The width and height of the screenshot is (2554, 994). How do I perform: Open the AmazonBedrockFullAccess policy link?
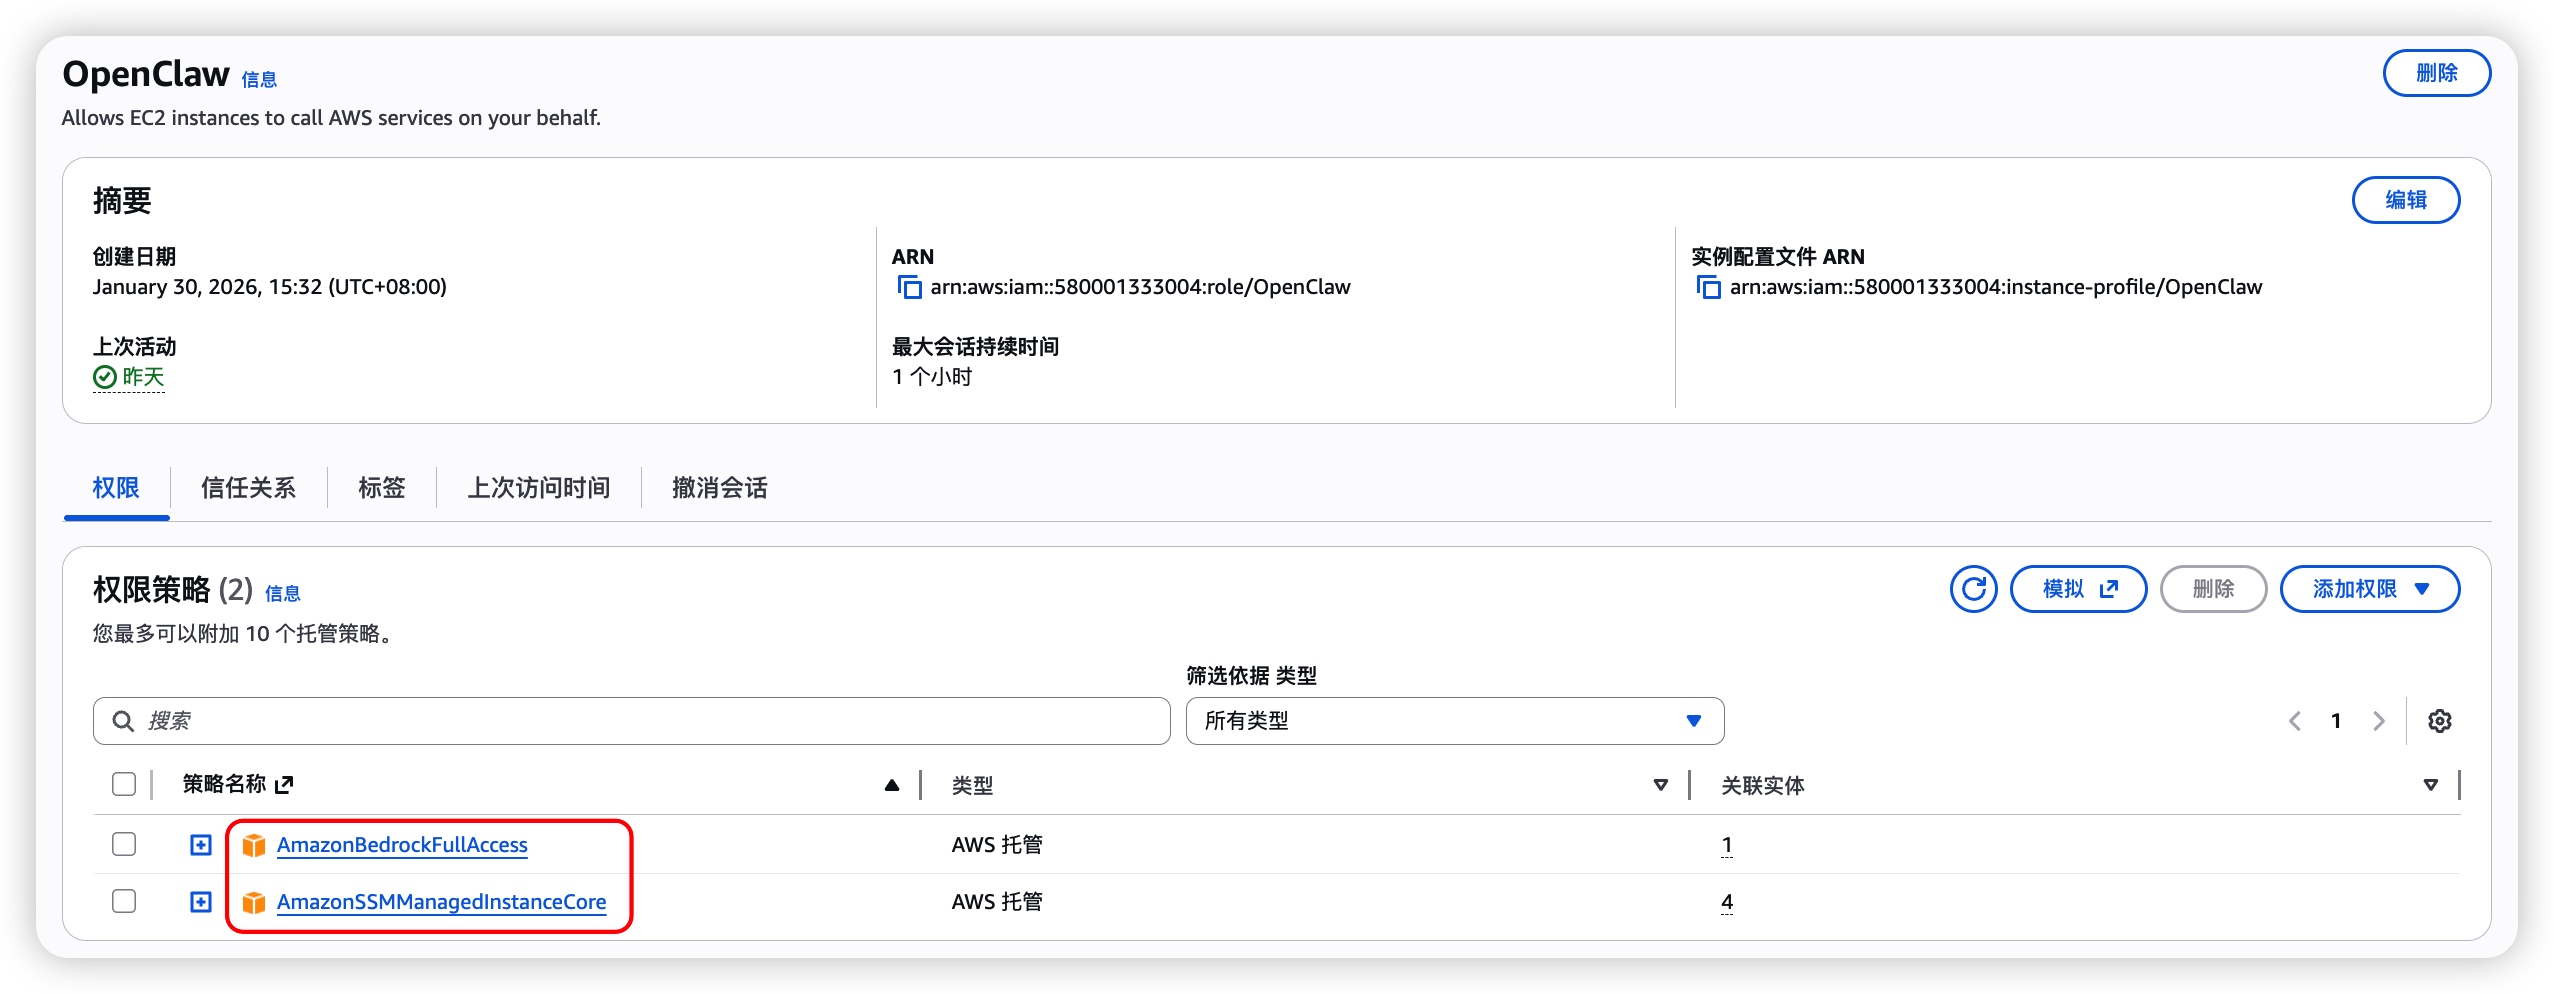click(402, 845)
